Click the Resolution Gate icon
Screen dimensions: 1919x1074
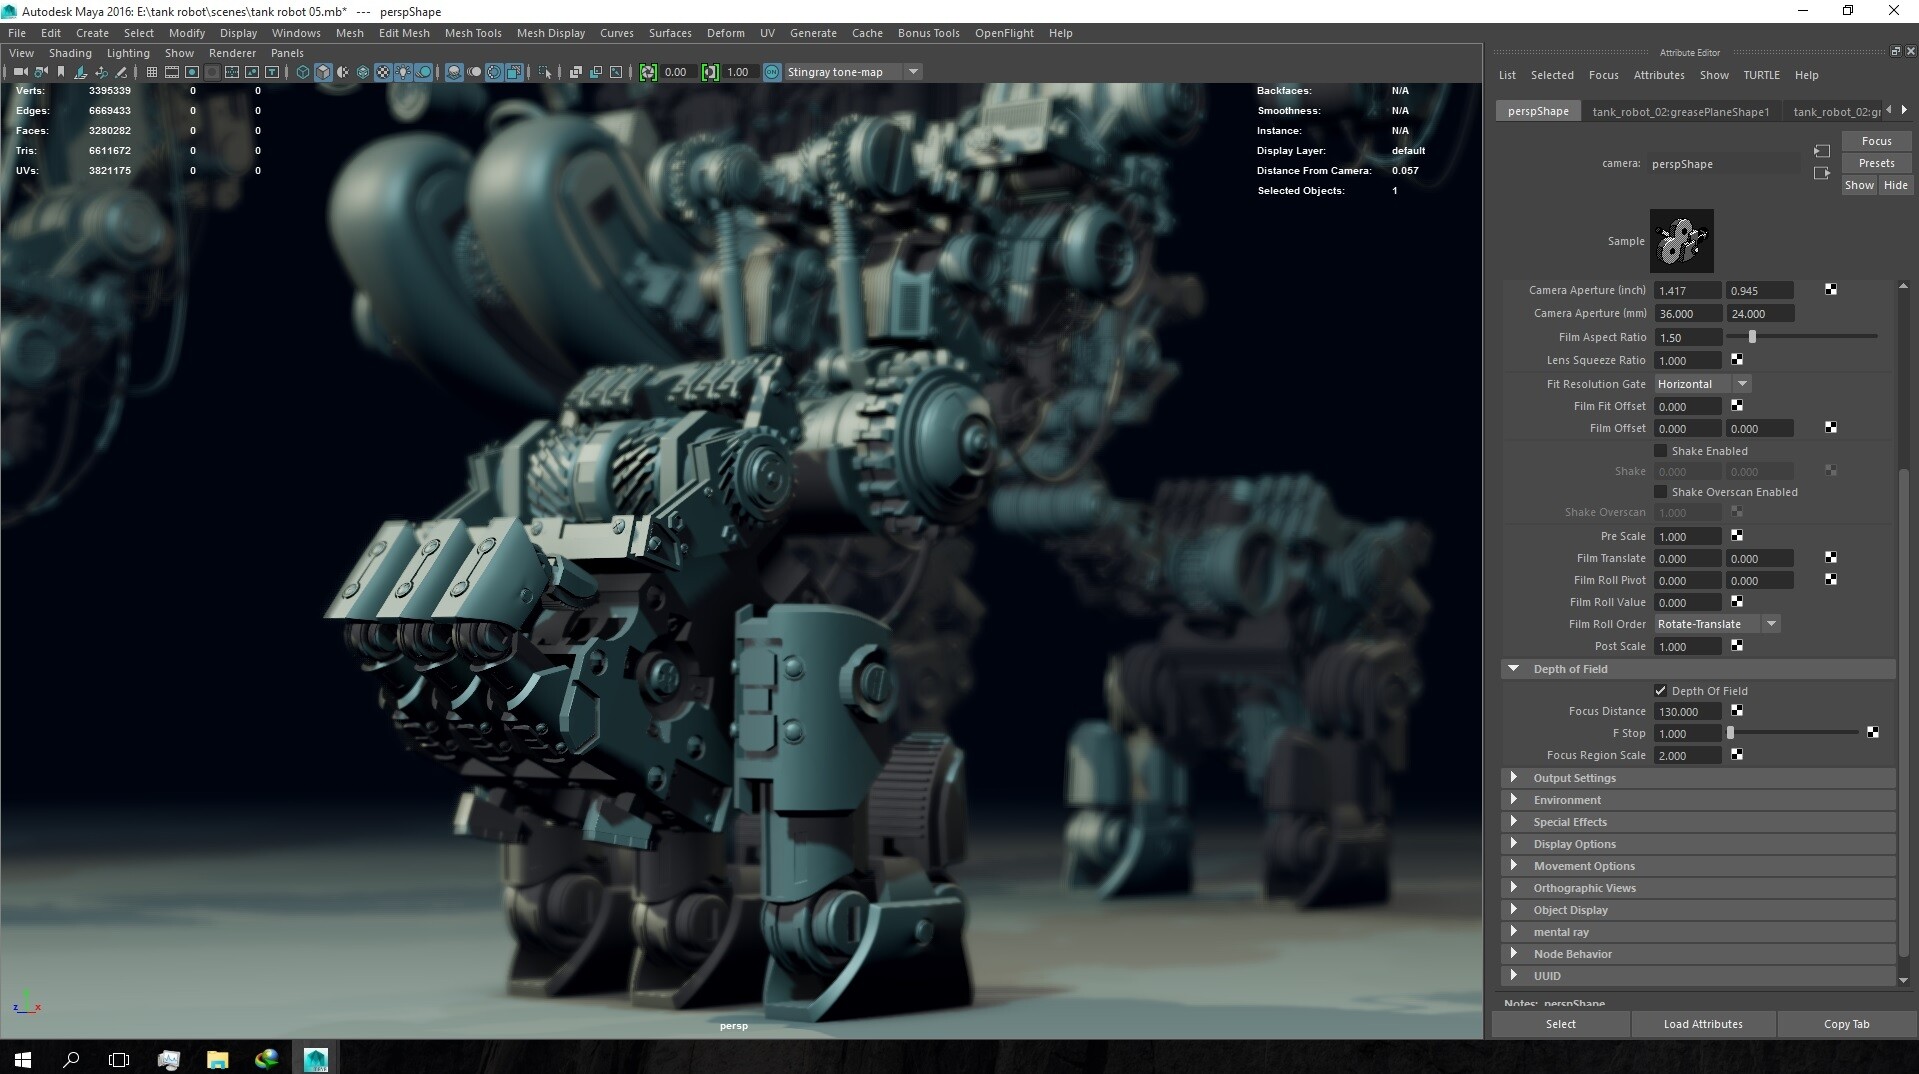click(x=192, y=71)
